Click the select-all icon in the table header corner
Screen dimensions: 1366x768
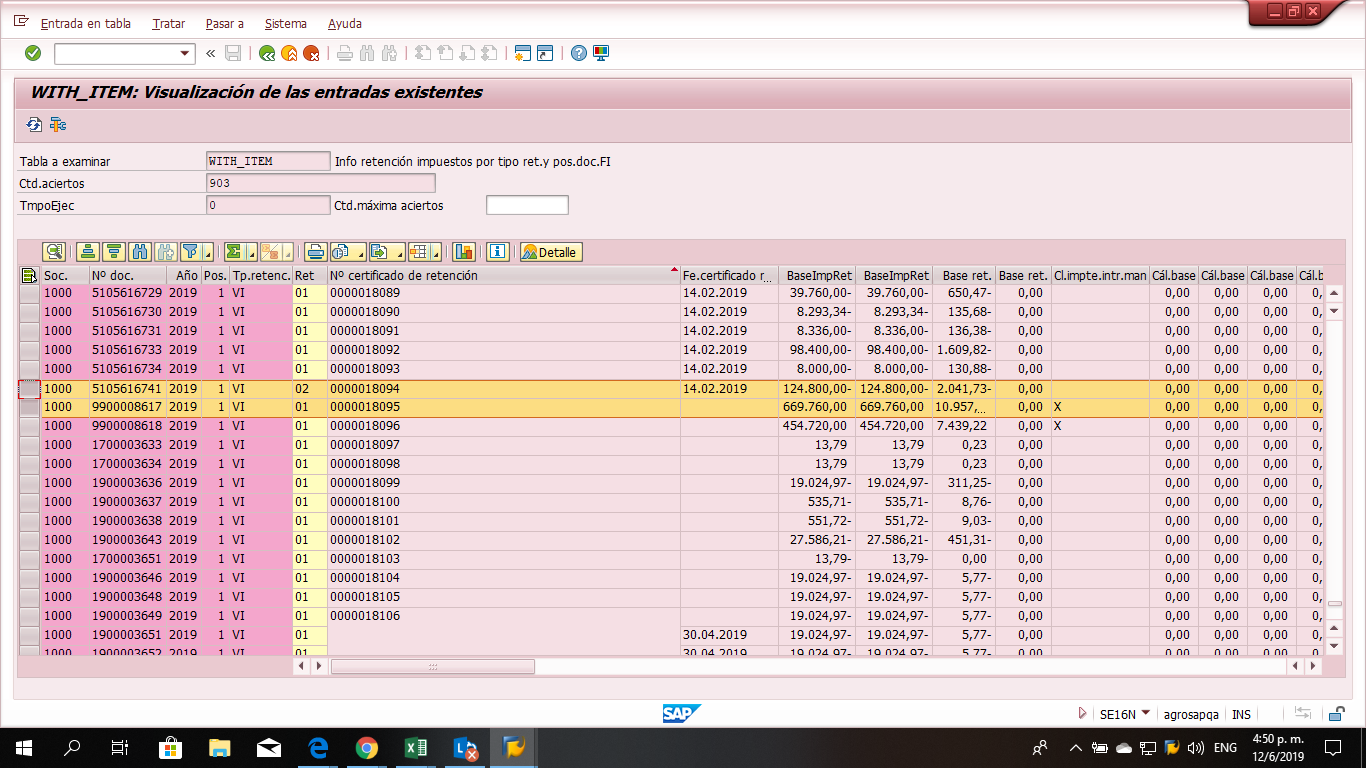[29, 275]
